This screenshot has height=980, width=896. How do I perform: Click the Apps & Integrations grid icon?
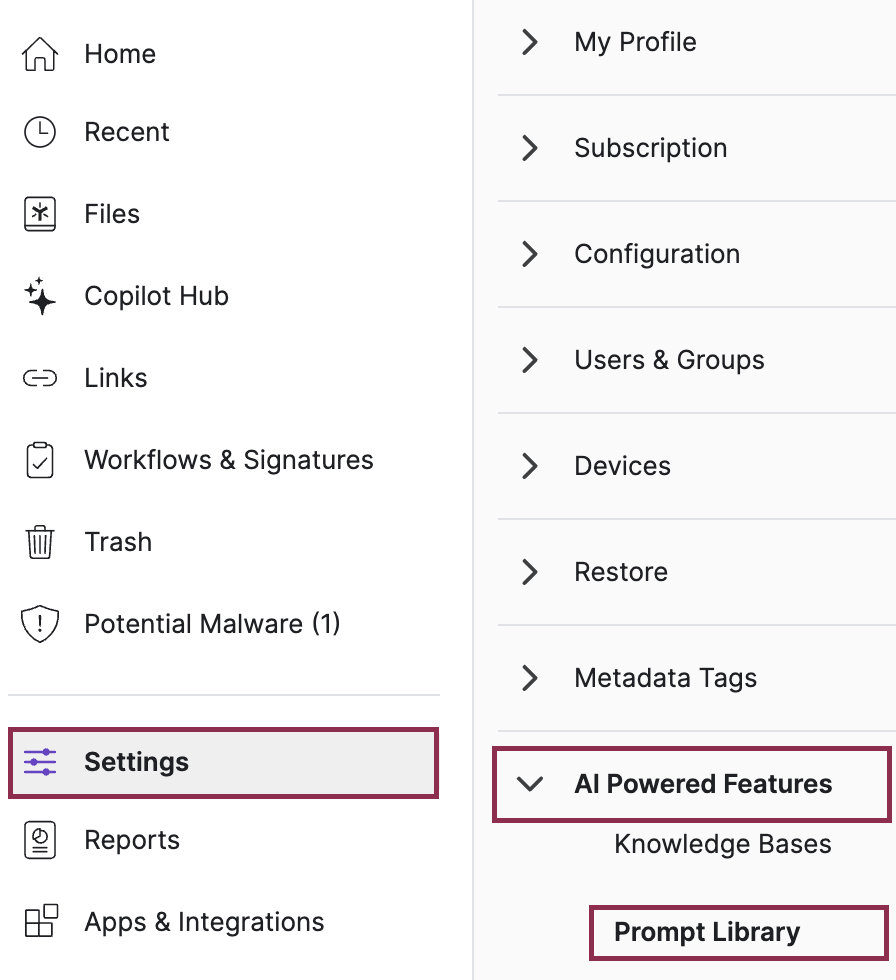click(x=41, y=921)
